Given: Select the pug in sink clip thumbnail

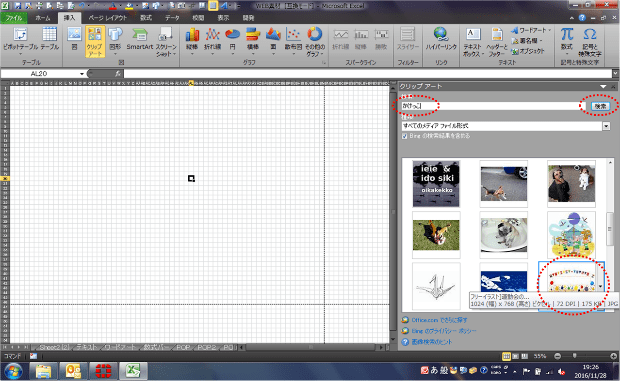Looking at the screenshot, I should point(503,235).
